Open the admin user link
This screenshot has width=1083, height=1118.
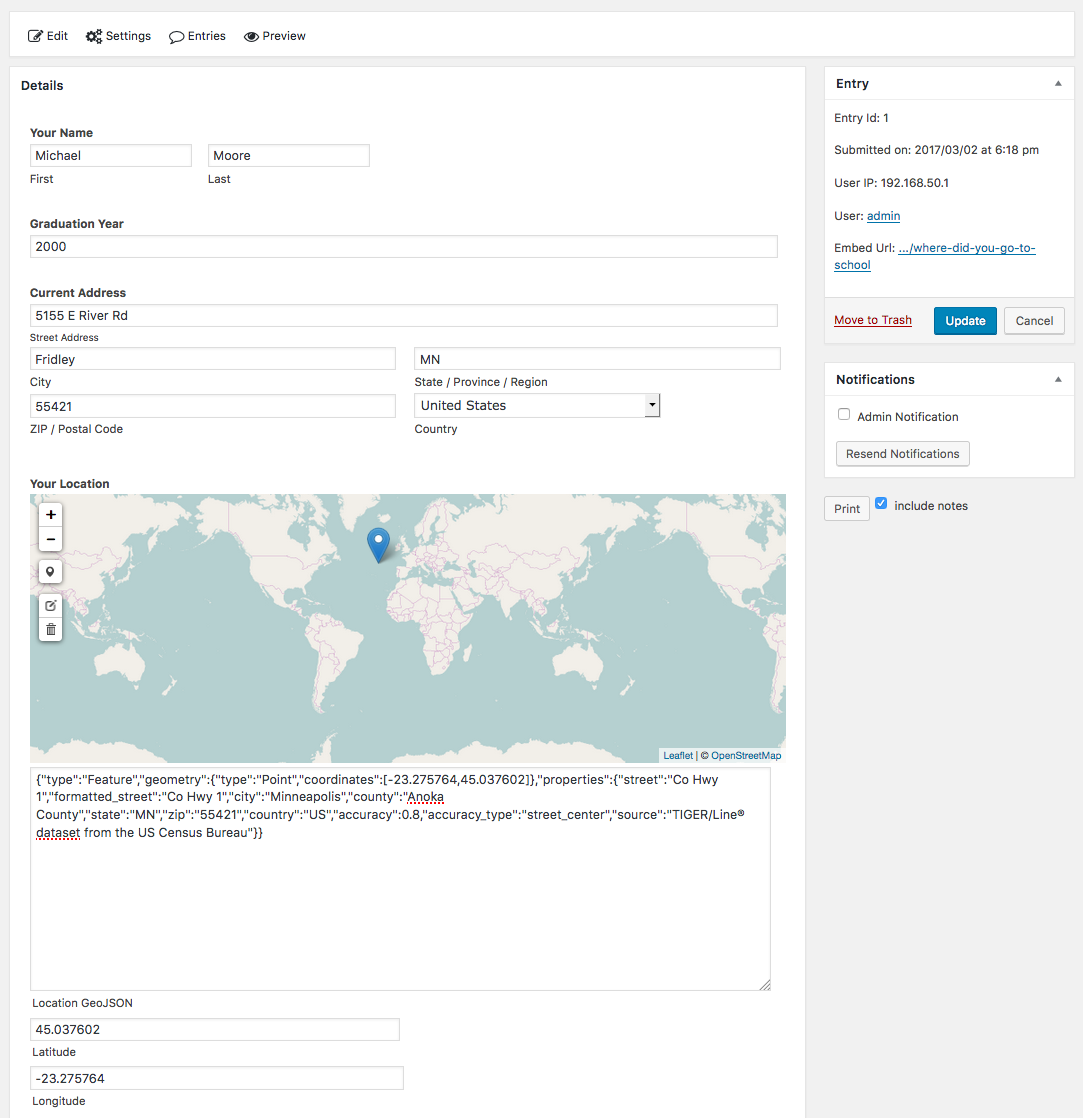click(x=883, y=216)
